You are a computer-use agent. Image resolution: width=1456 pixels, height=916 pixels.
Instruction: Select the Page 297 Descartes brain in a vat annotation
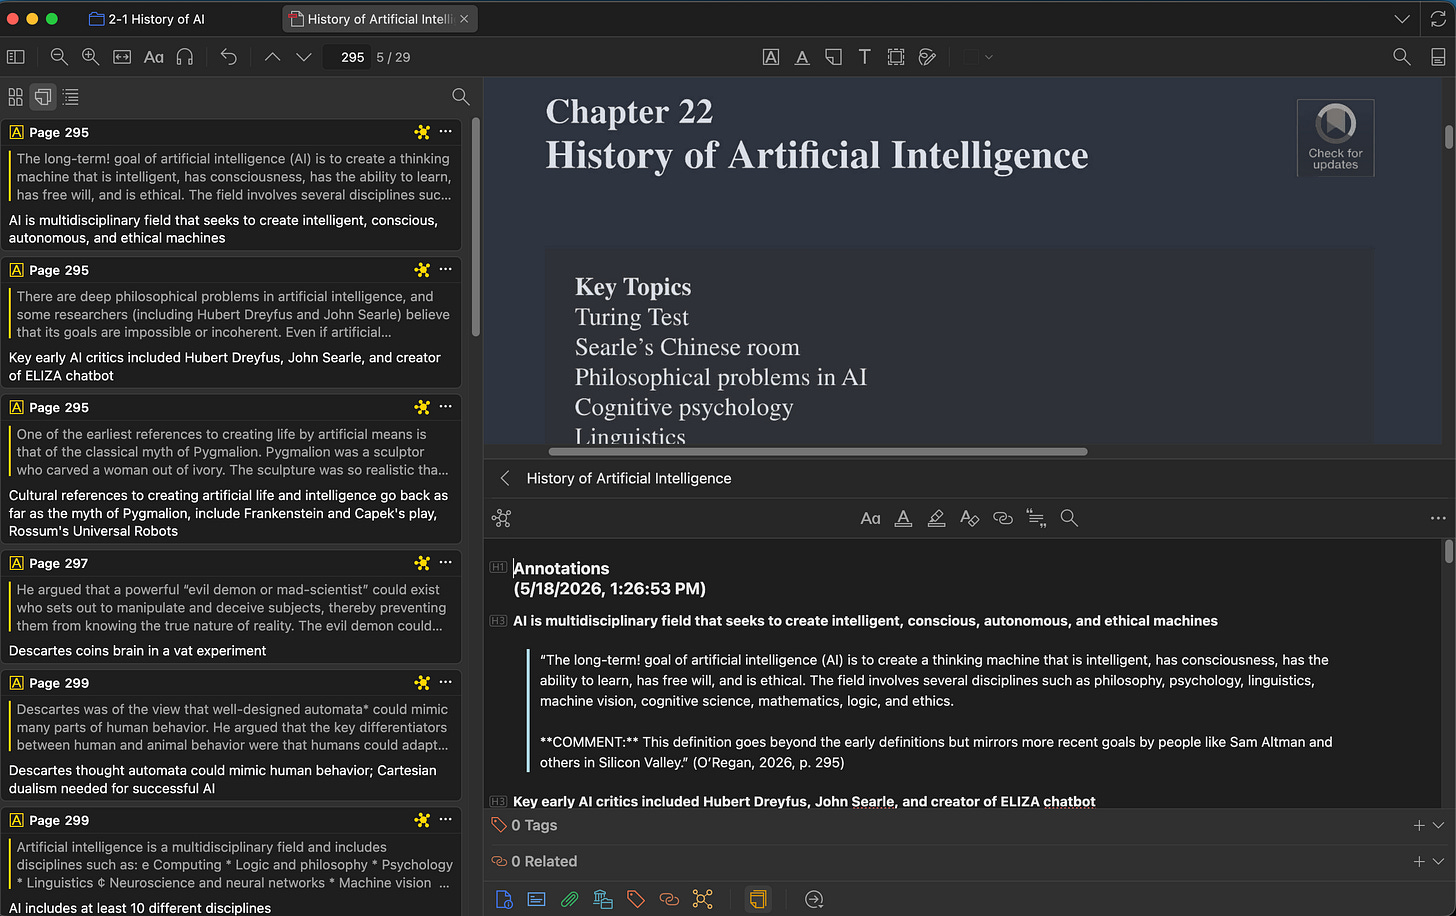[x=231, y=607]
